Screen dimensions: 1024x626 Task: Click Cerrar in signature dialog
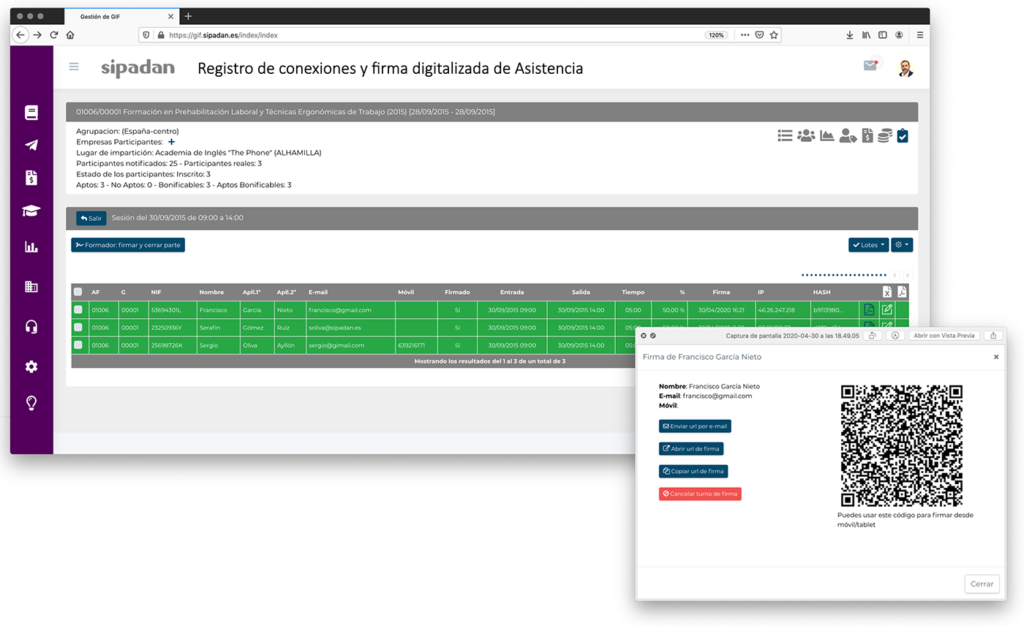coord(982,584)
